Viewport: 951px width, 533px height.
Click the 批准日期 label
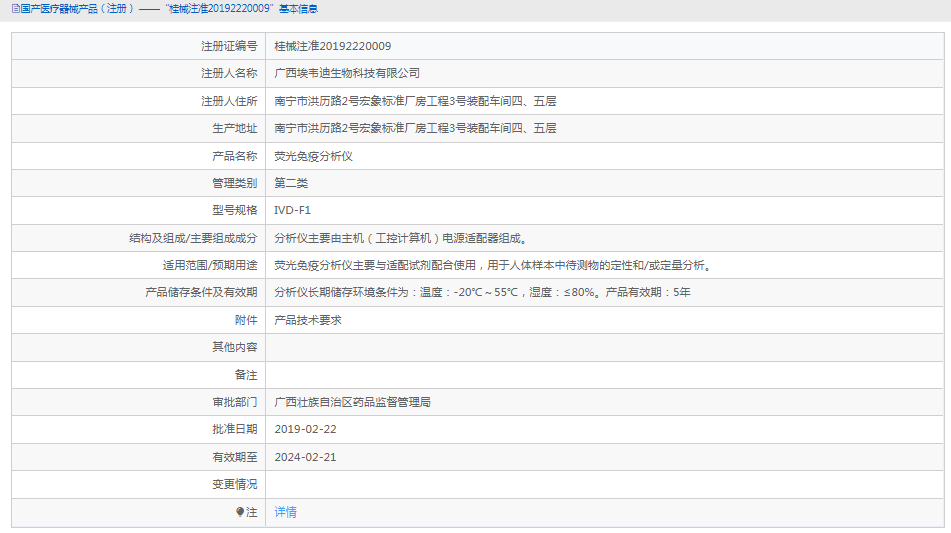click(235, 429)
